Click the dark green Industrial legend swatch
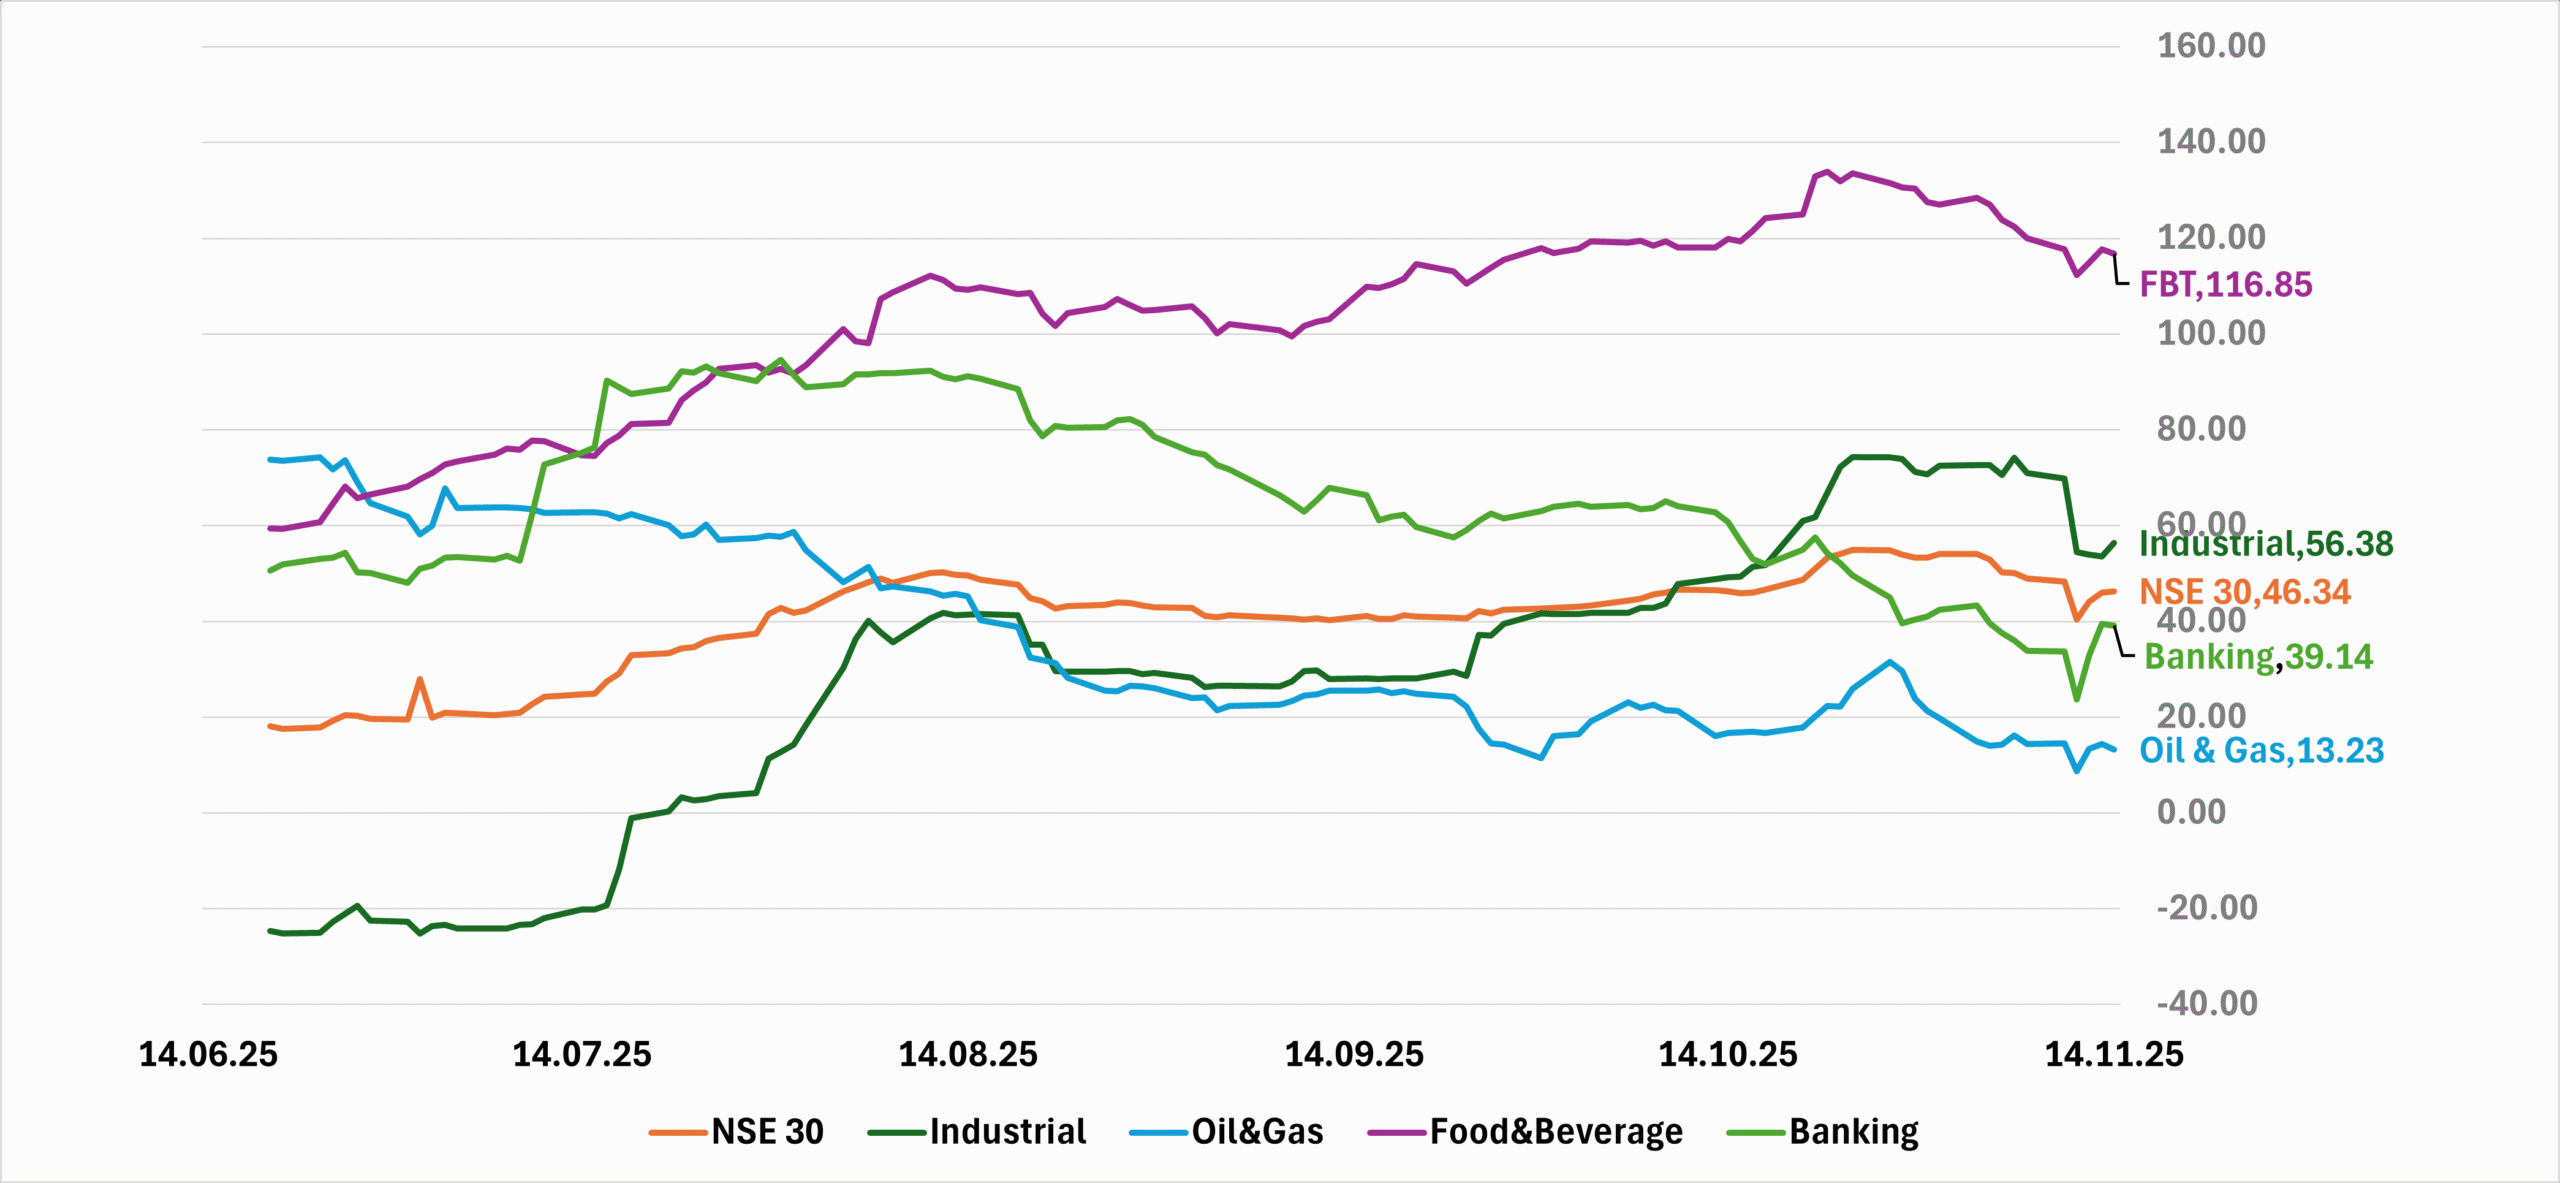 (x=897, y=1133)
